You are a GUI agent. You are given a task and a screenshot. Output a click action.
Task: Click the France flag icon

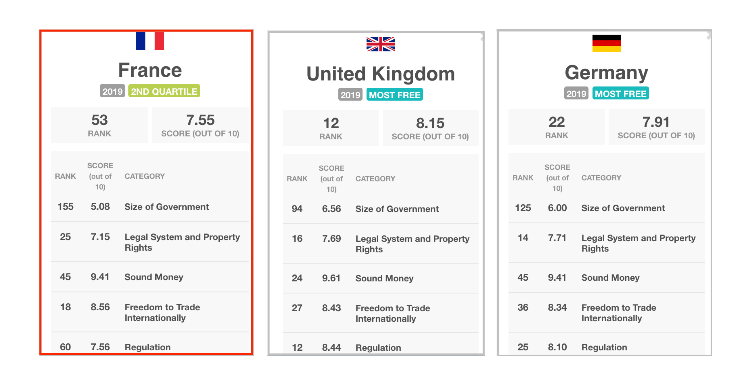pos(150,41)
